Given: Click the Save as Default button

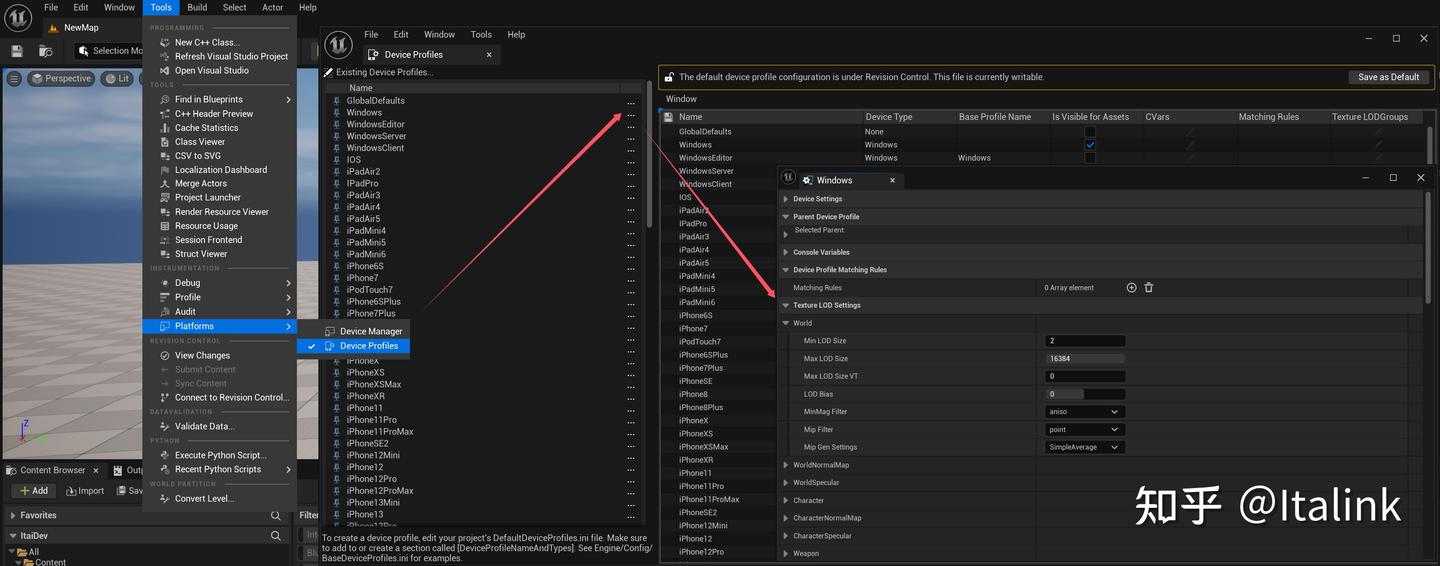Looking at the screenshot, I should pos(1388,77).
